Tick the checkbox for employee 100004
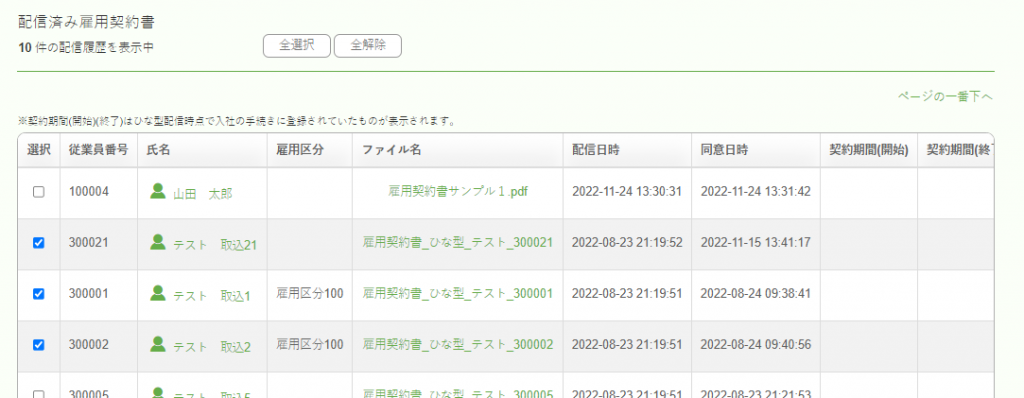 [x=39, y=192]
